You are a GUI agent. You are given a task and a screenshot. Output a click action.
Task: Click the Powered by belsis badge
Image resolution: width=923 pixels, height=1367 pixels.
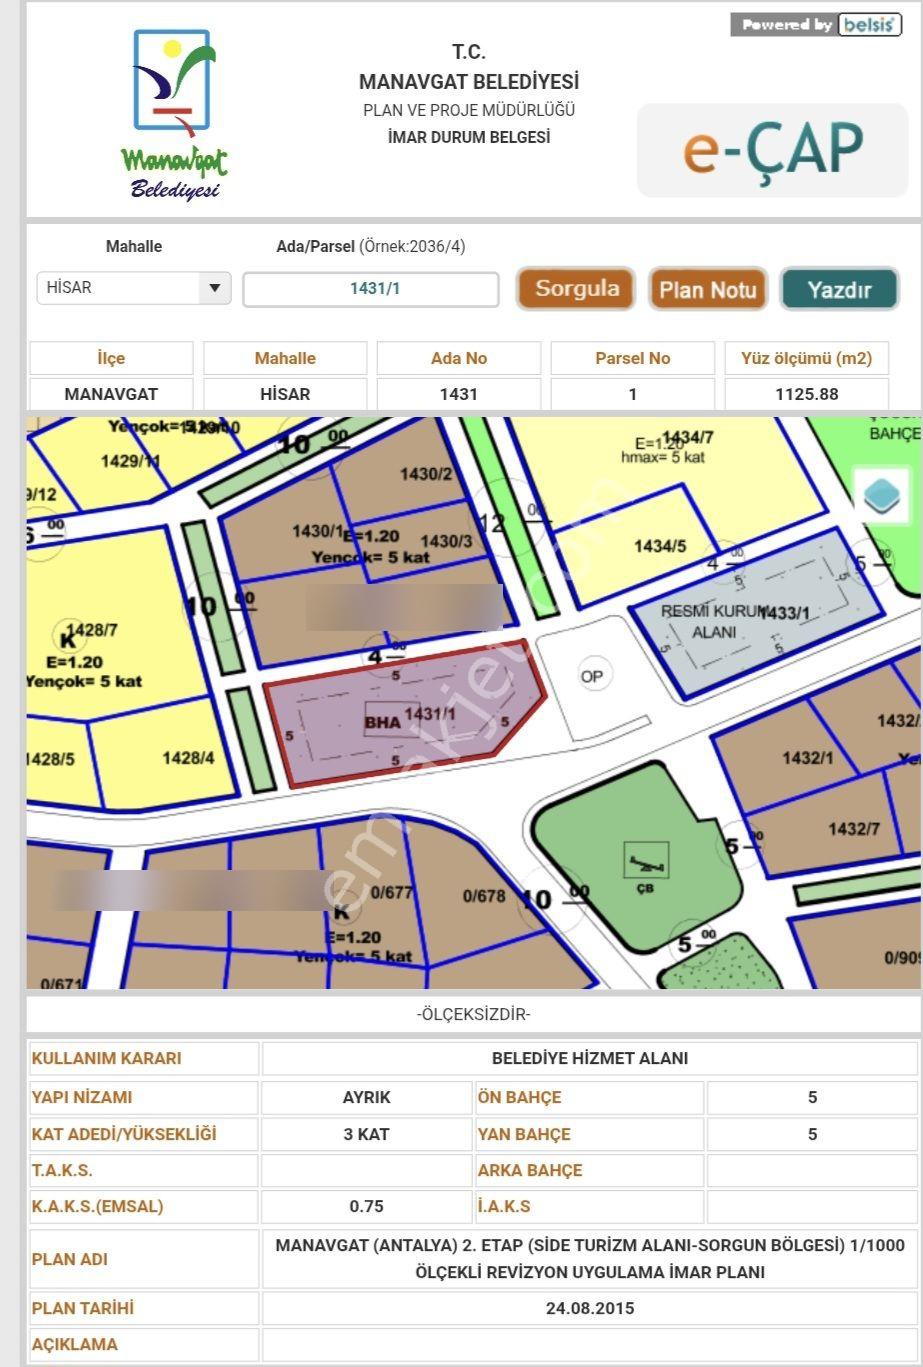816,25
